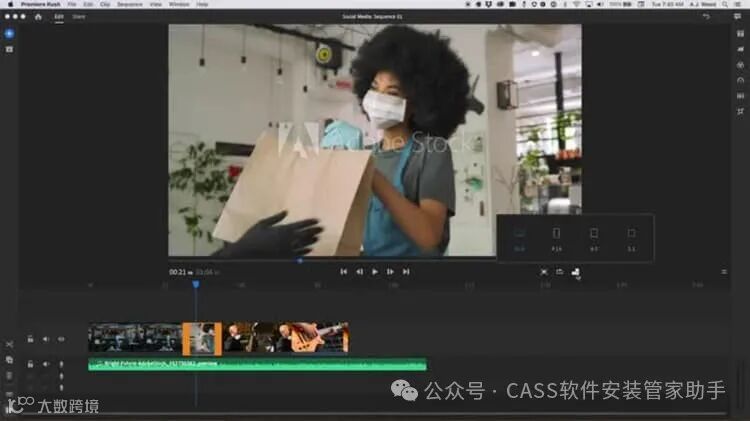The image size is (750, 421).
Task: Click the Control Tracks icon below the trash tool
Action: [x=9, y=394]
